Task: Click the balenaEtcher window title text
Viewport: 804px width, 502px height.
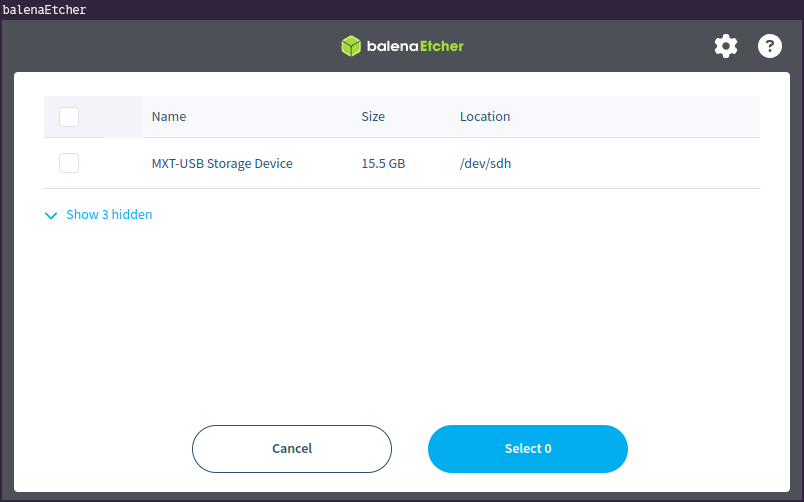Action: tap(44, 9)
